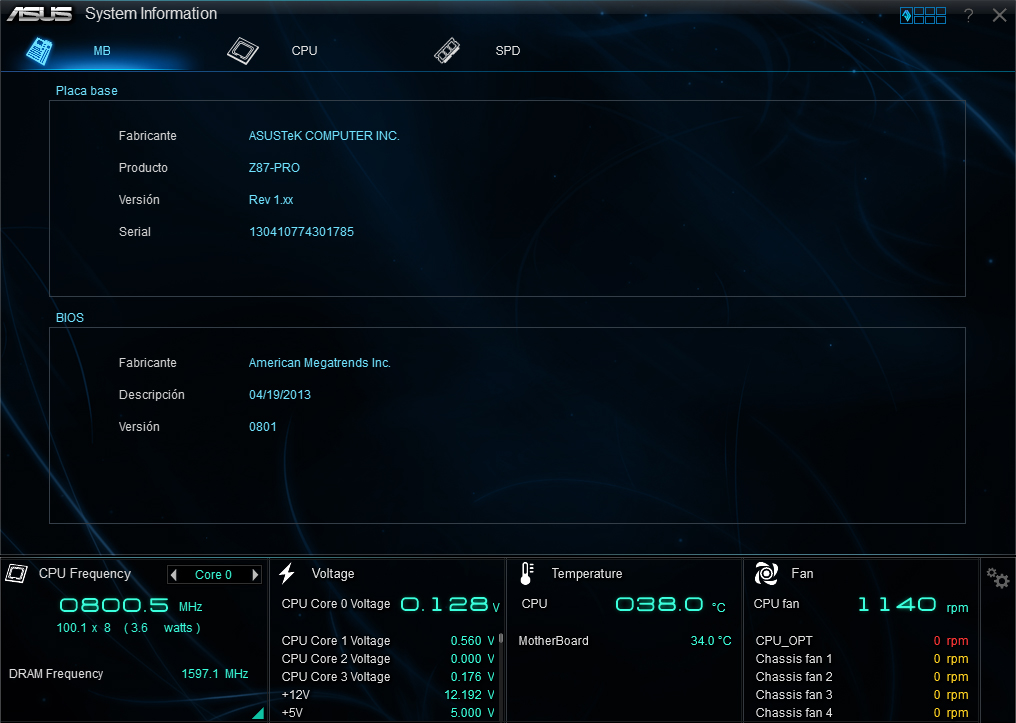Click the Core 0 selector label
This screenshot has height=723, width=1016.
pos(213,575)
